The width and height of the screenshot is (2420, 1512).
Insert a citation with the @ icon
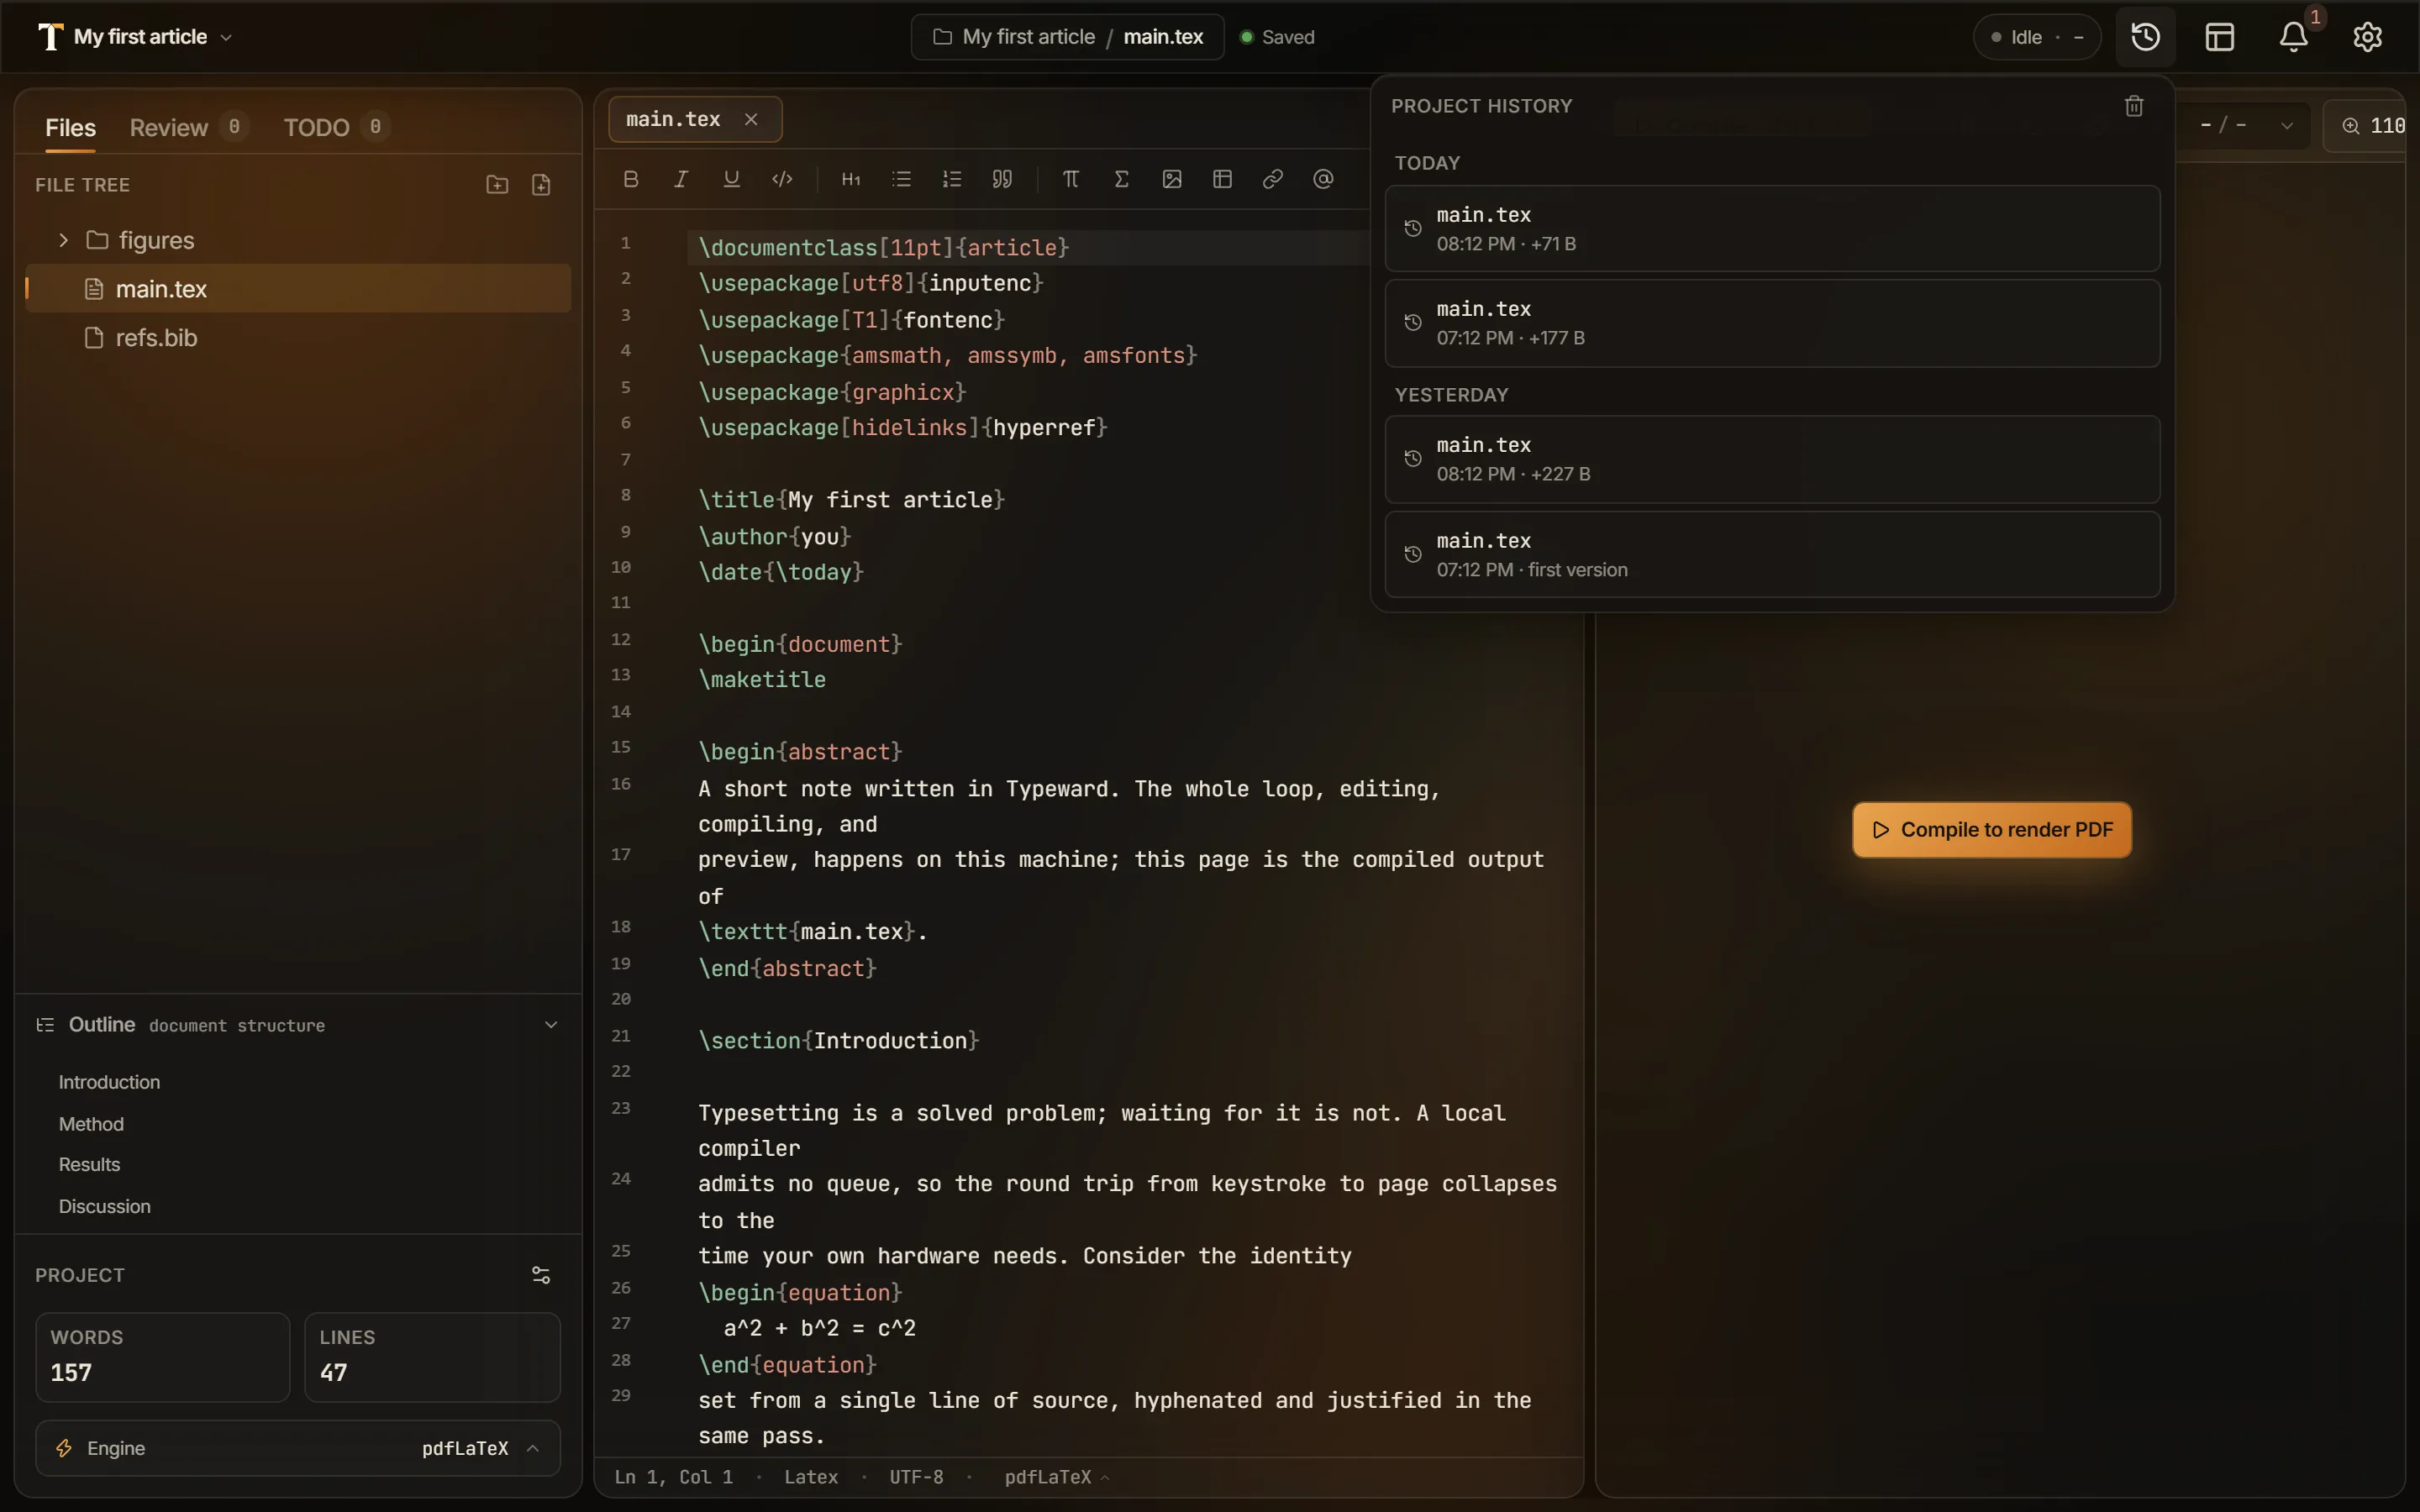tap(1323, 179)
